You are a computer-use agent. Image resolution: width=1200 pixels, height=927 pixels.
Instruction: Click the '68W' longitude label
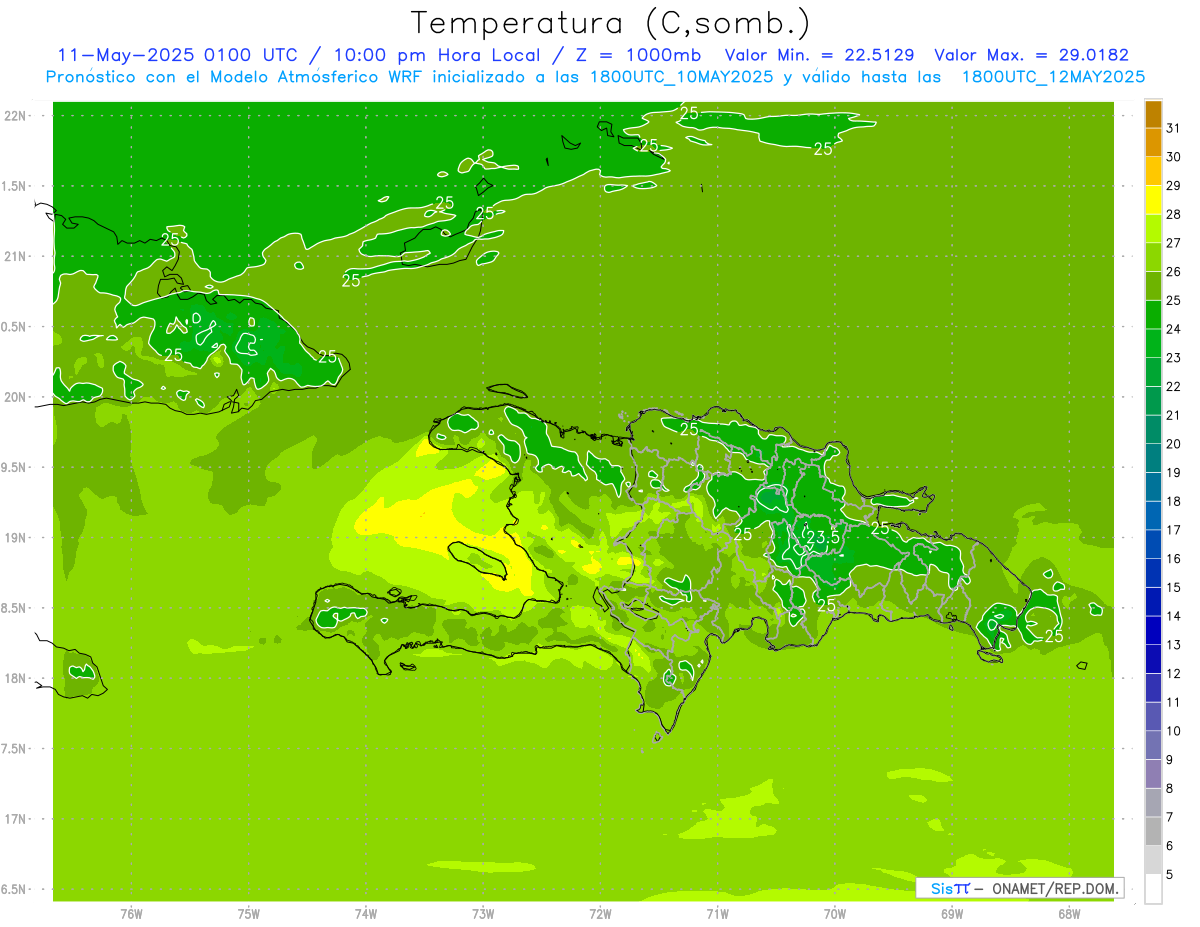coord(1069,914)
